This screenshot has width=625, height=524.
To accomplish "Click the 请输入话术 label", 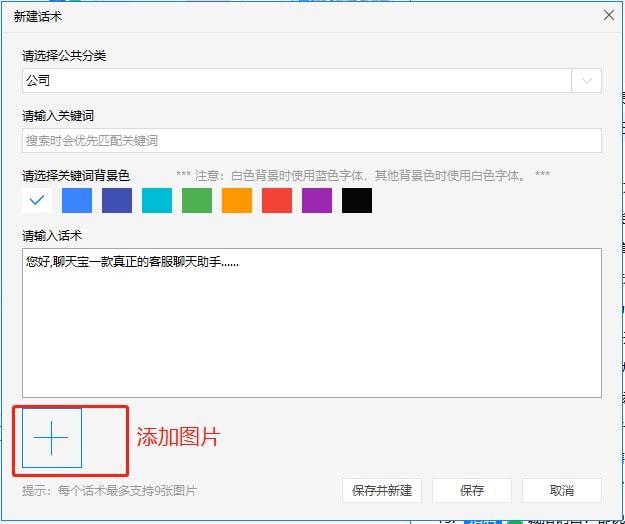I will (52, 236).
